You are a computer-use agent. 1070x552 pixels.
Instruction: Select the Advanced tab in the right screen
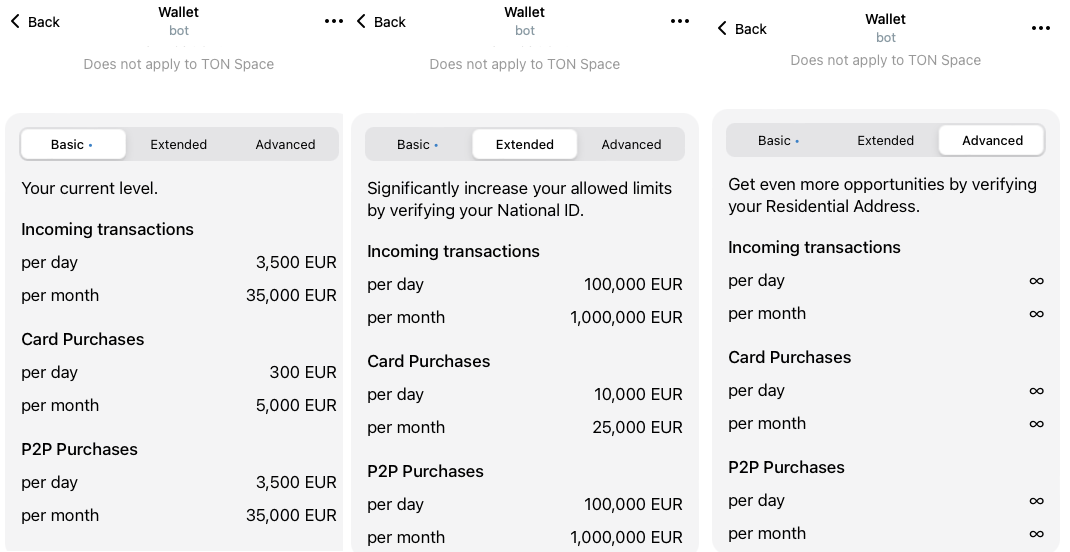[x=992, y=140]
